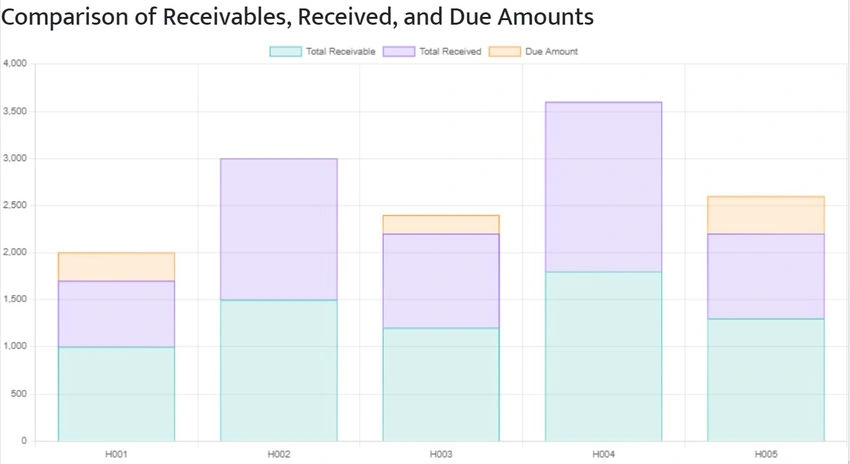
Task: Select H003 purple Total Received segment
Action: point(441,281)
